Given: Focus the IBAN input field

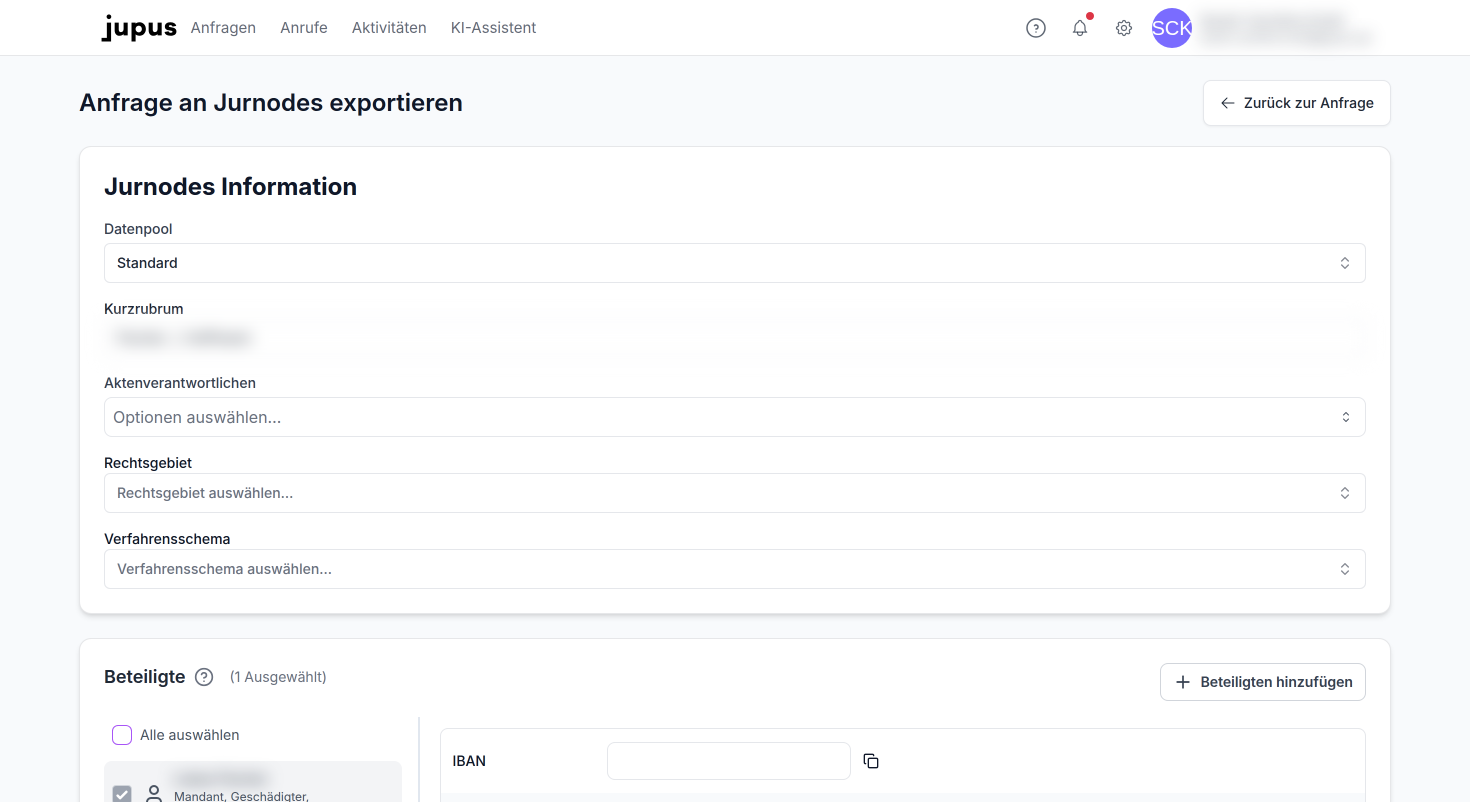Looking at the screenshot, I should 729,761.
